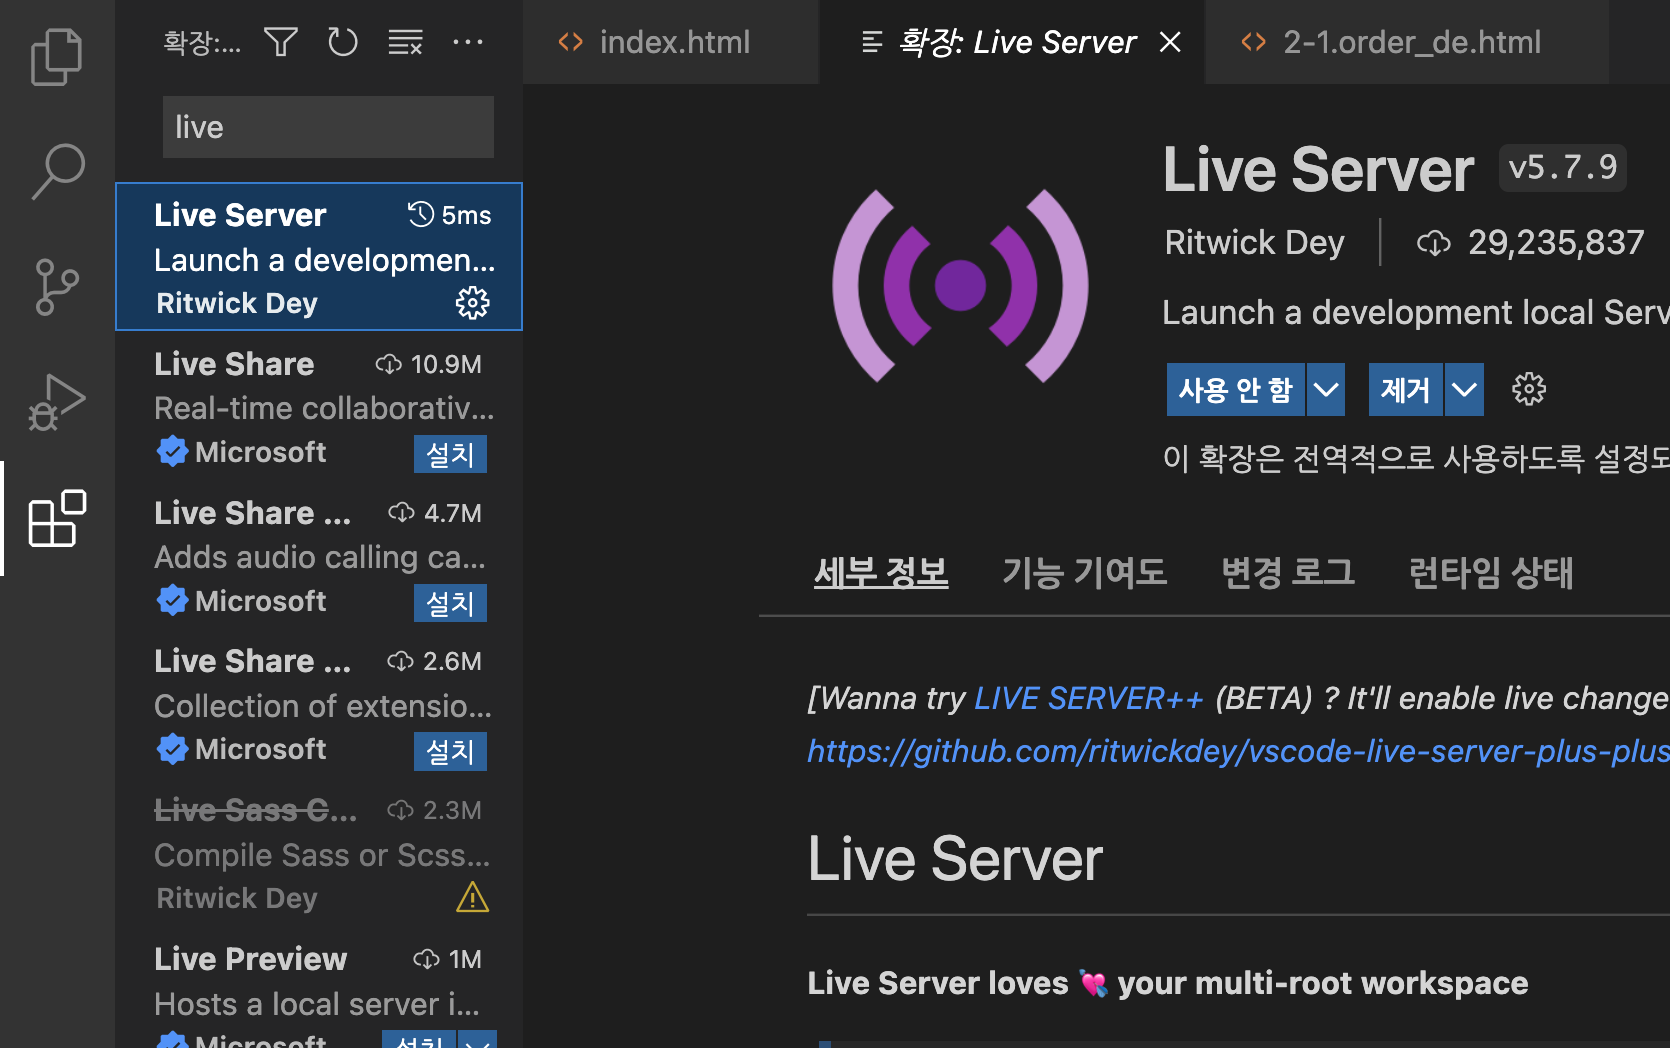Expand the 제거 dropdown arrow

tap(1464, 389)
